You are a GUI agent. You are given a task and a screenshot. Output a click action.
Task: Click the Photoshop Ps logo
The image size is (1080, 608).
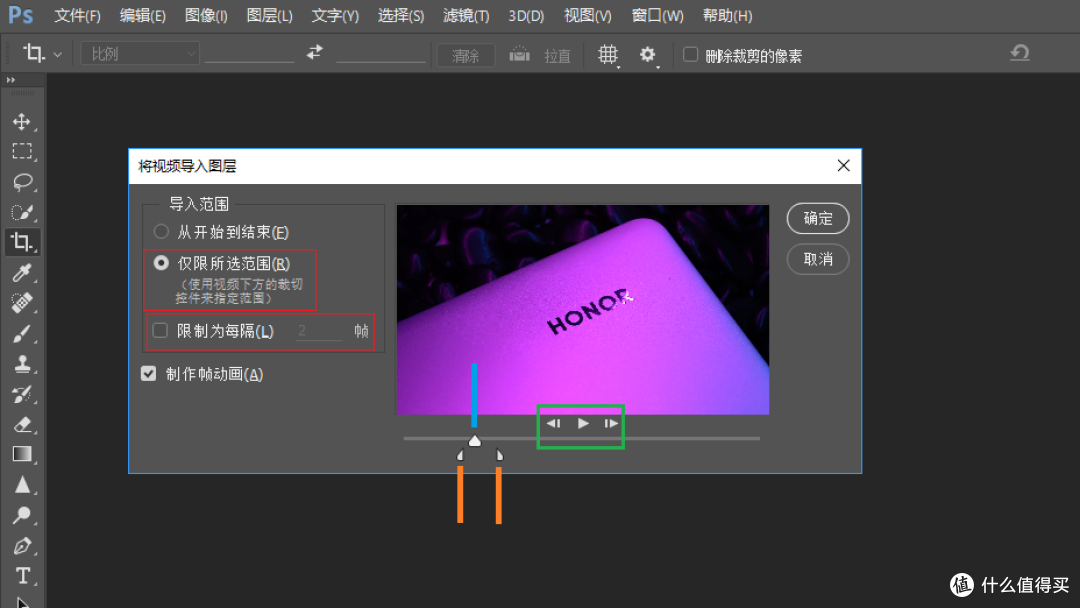20,14
